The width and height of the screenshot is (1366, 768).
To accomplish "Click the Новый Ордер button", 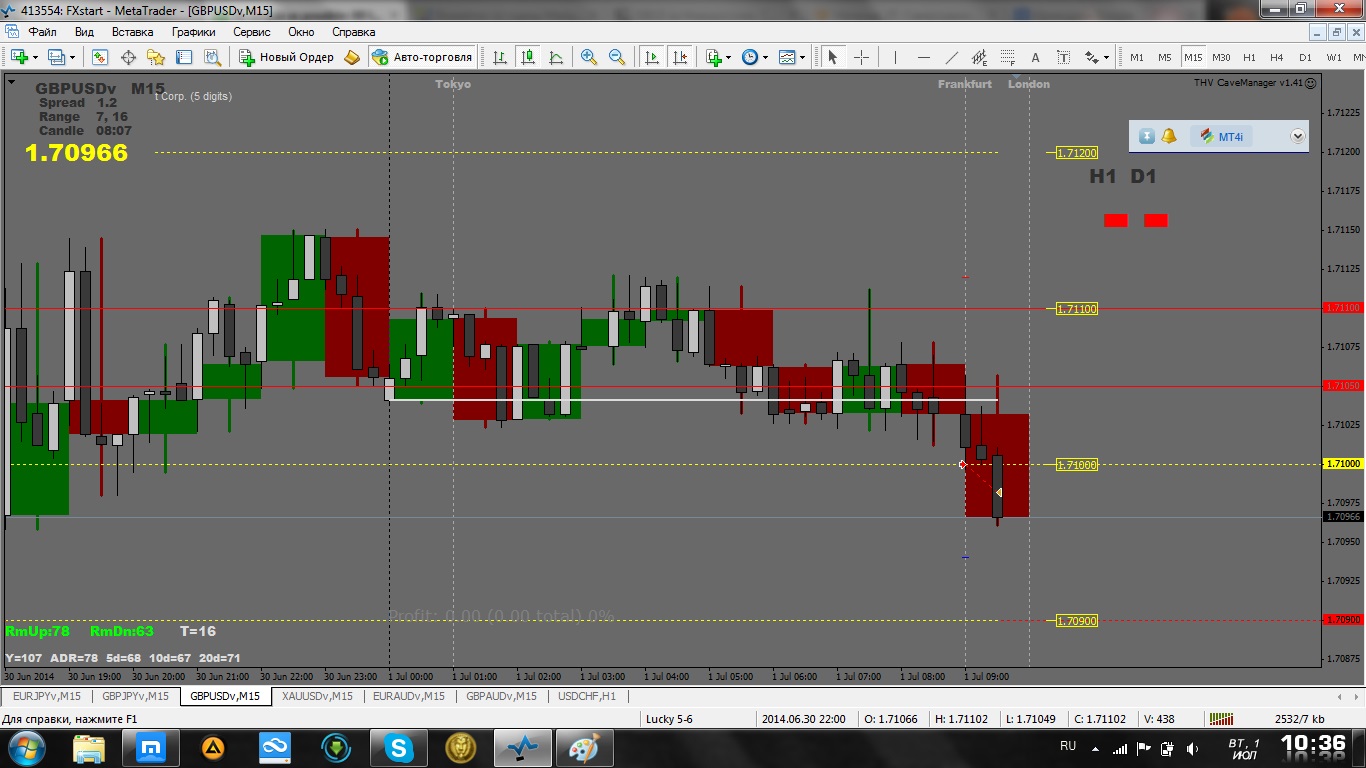I will pos(287,57).
